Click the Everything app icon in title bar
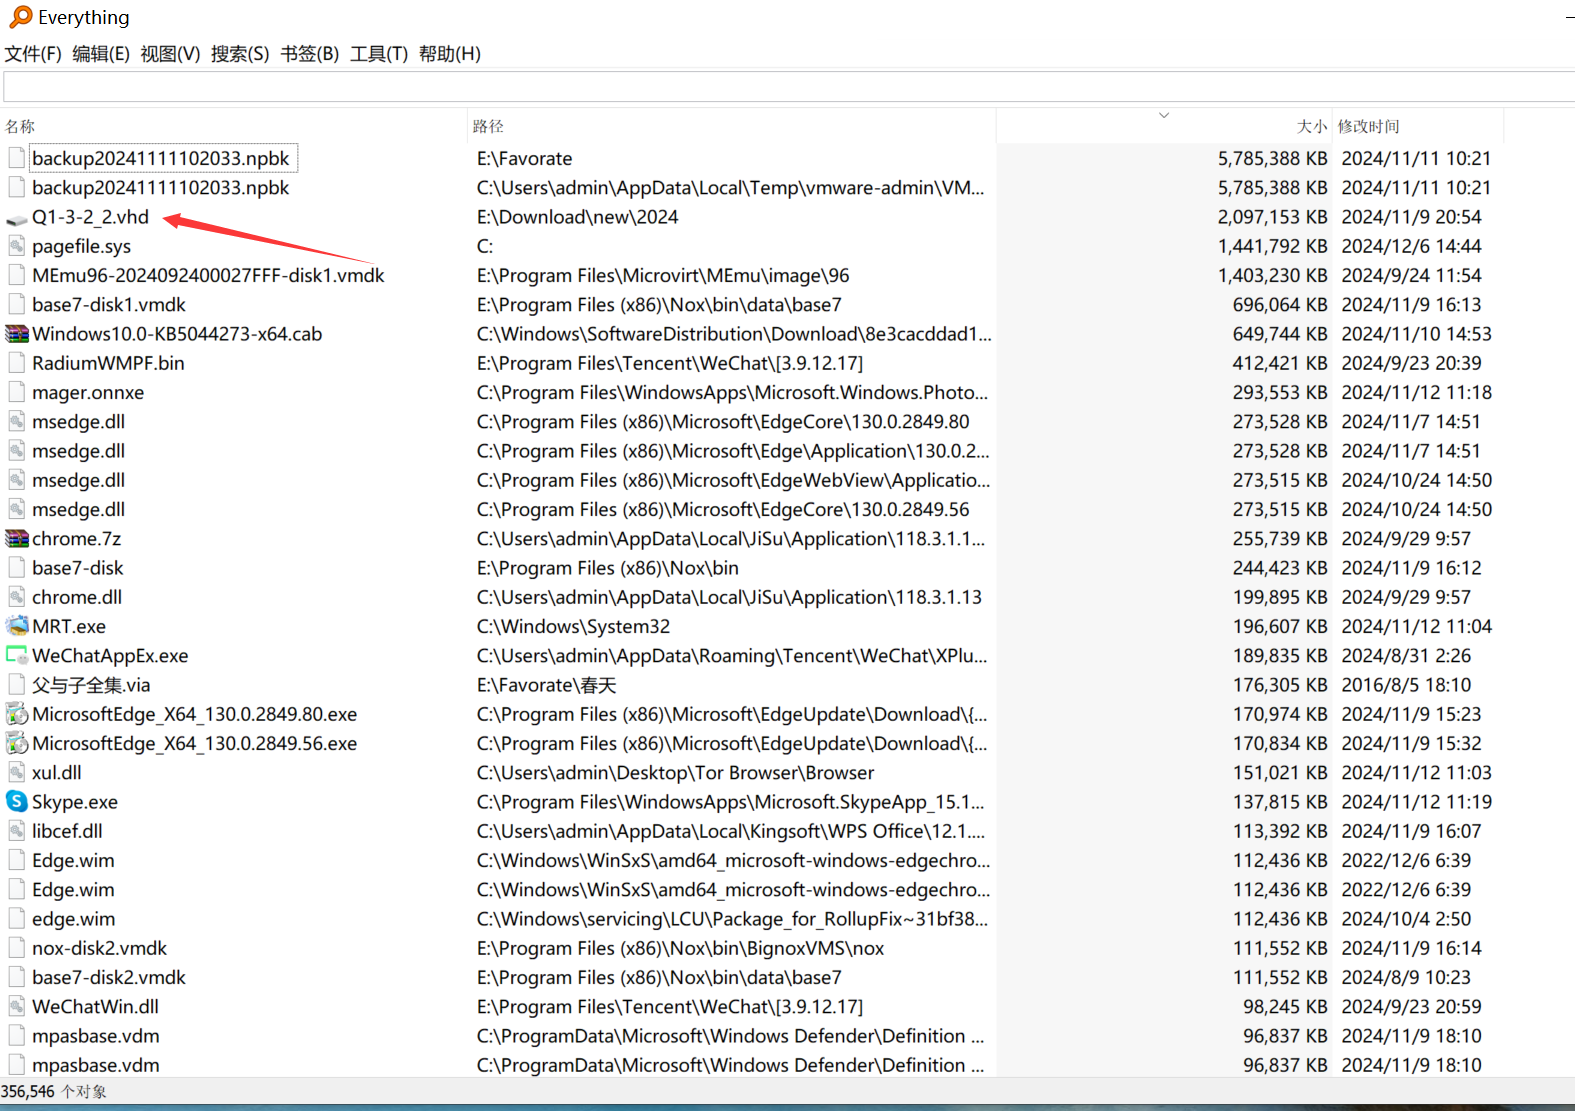 (20, 17)
